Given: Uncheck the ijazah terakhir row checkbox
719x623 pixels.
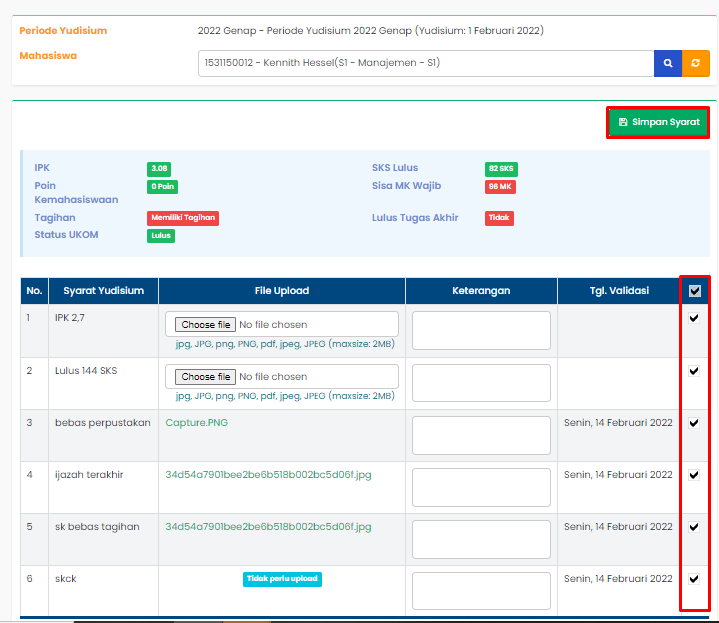Looking at the screenshot, I should (x=694, y=475).
